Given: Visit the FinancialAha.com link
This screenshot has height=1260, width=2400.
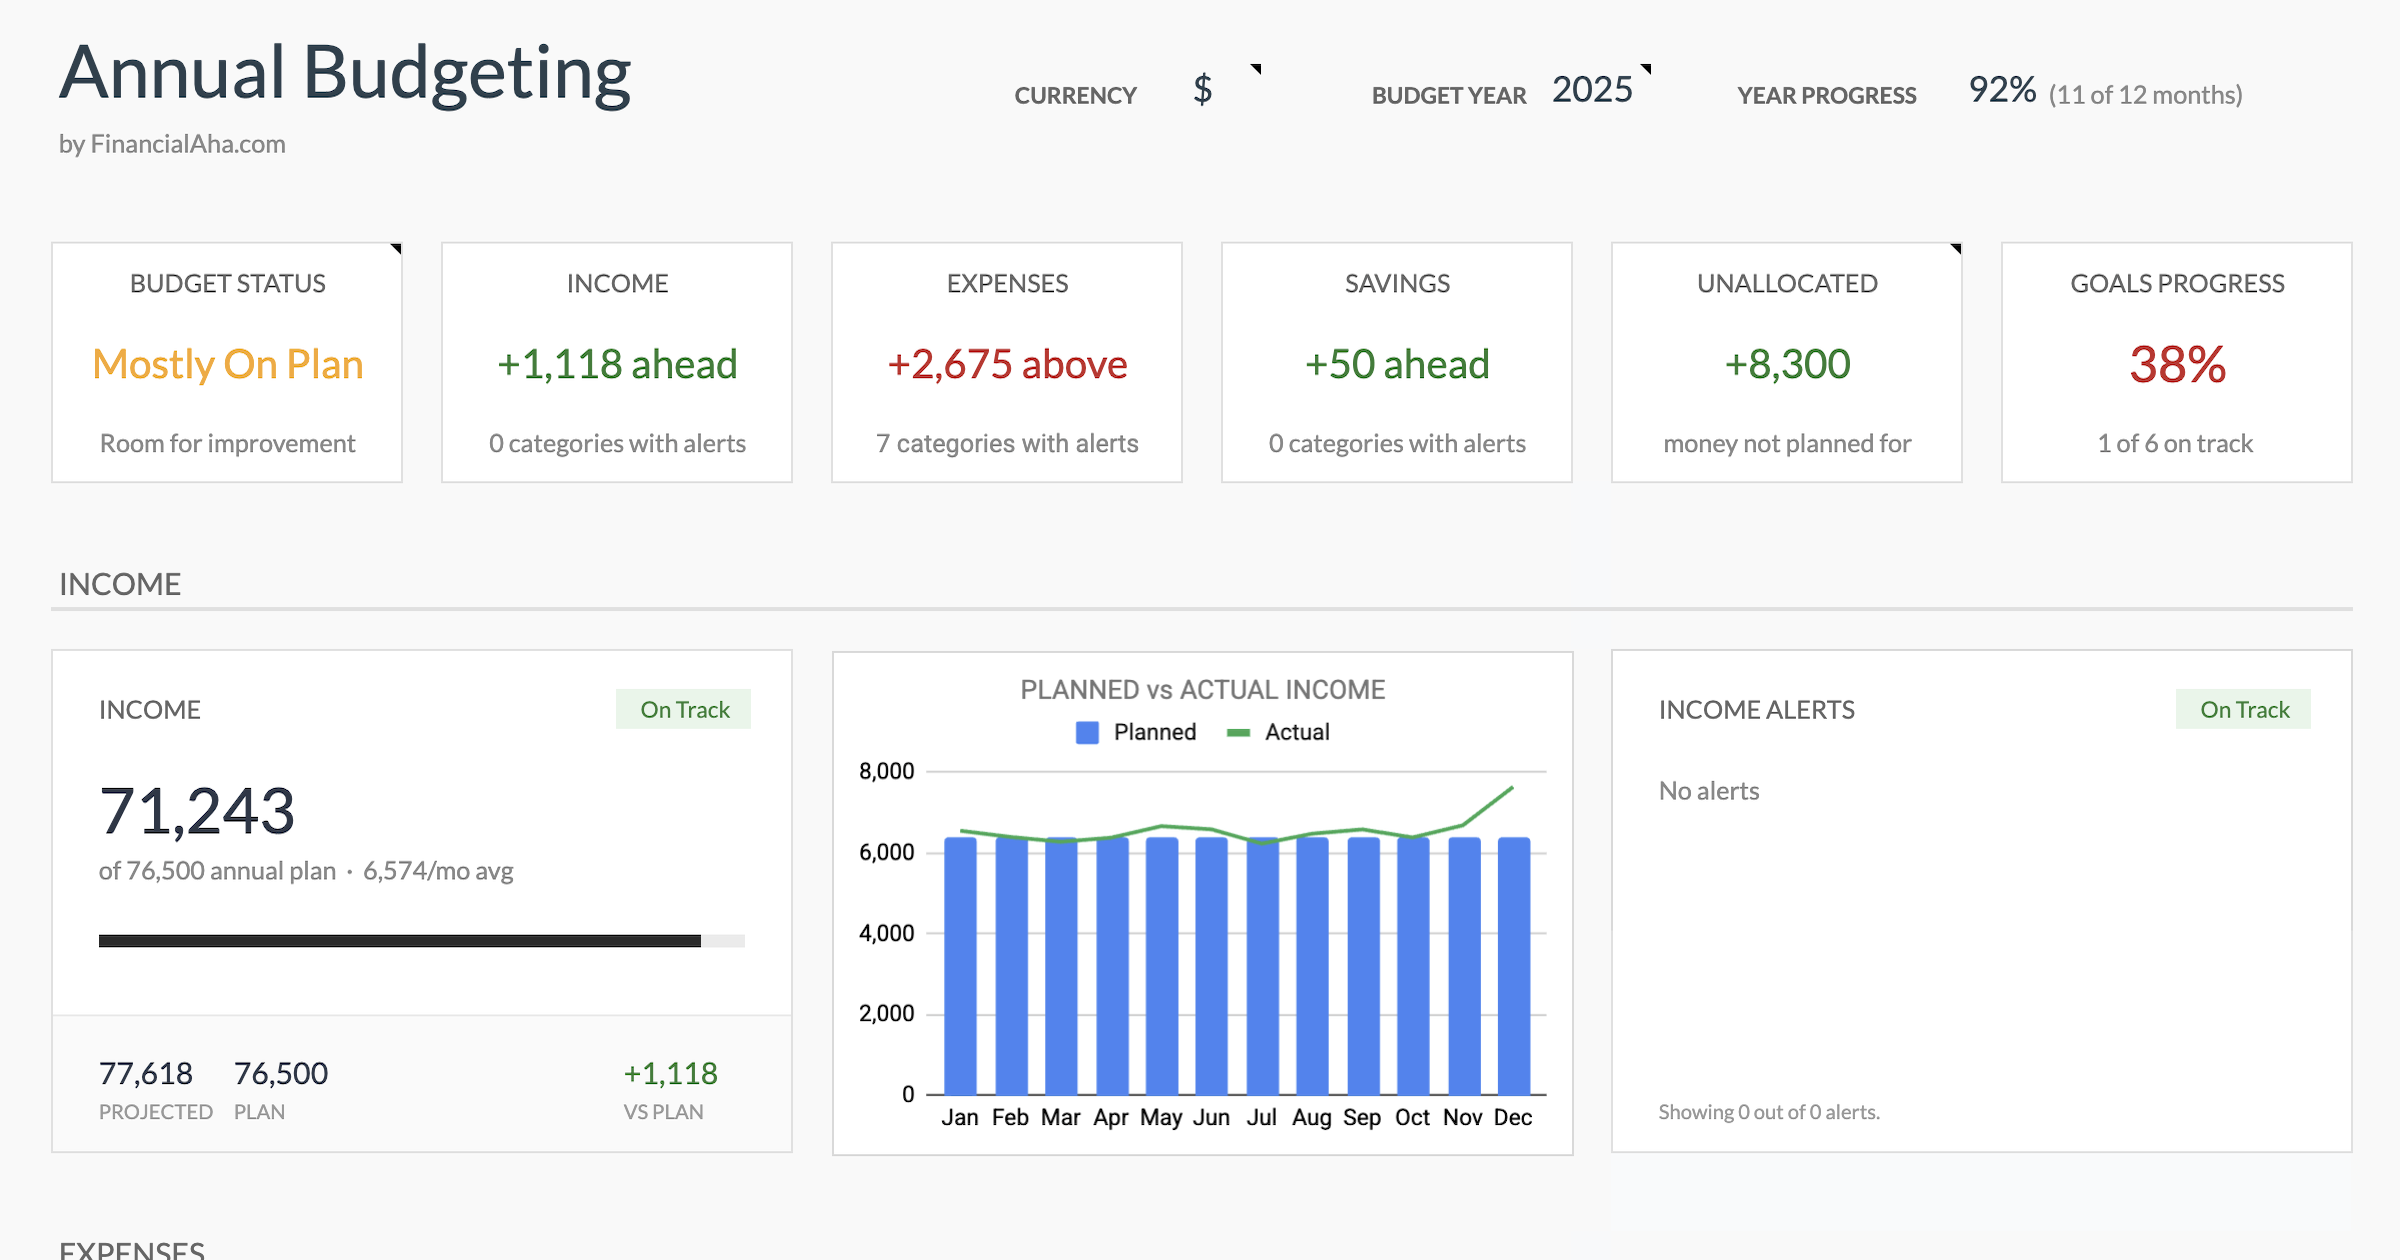Looking at the screenshot, I should tap(186, 144).
